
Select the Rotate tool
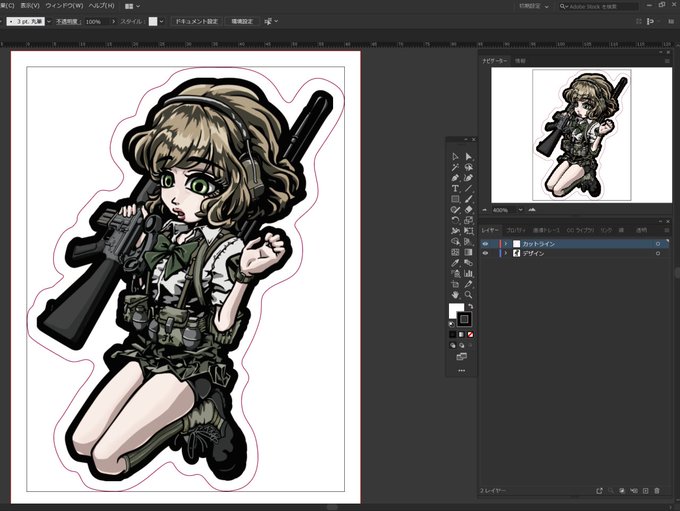(x=455, y=220)
